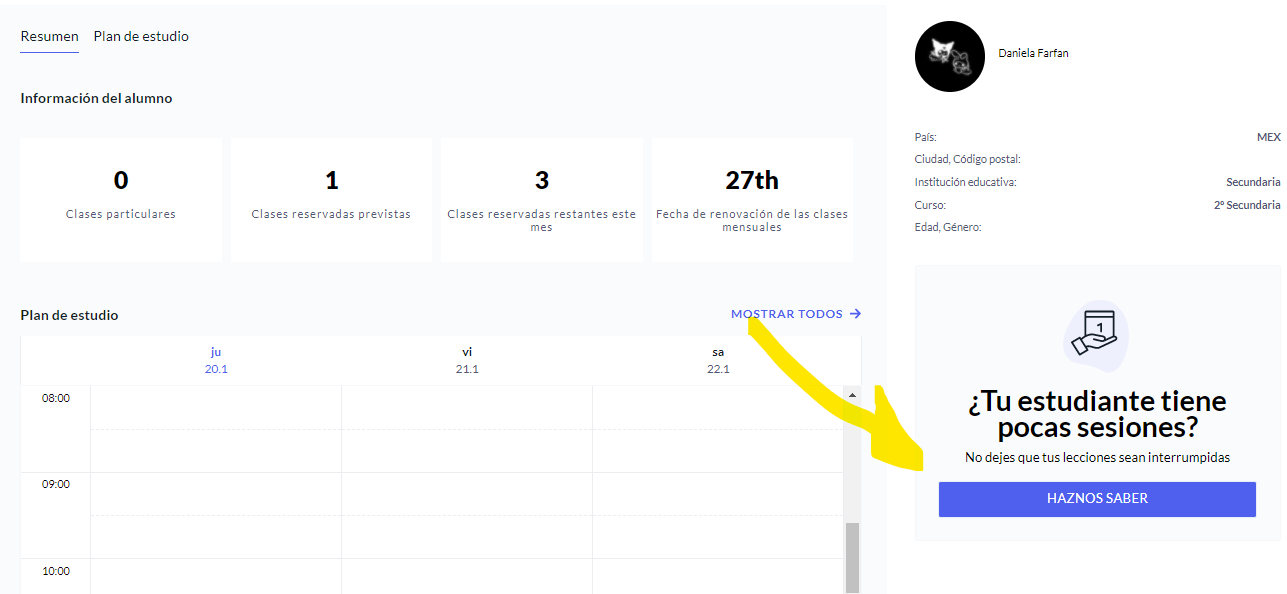Click the 09:00 slot on Friday
The width and height of the screenshot is (1287, 594).
click(467, 494)
